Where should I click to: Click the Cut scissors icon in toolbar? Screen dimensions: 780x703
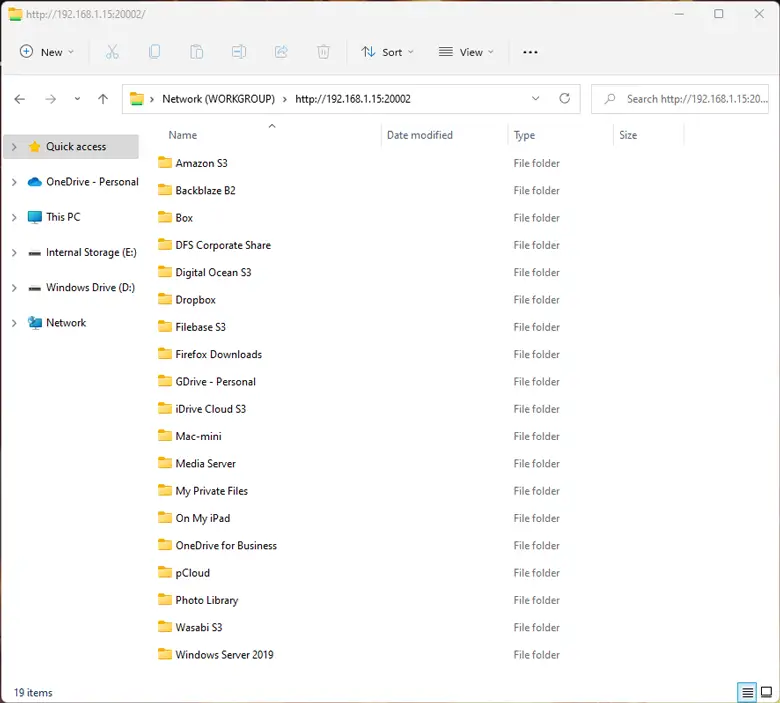click(112, 52)
